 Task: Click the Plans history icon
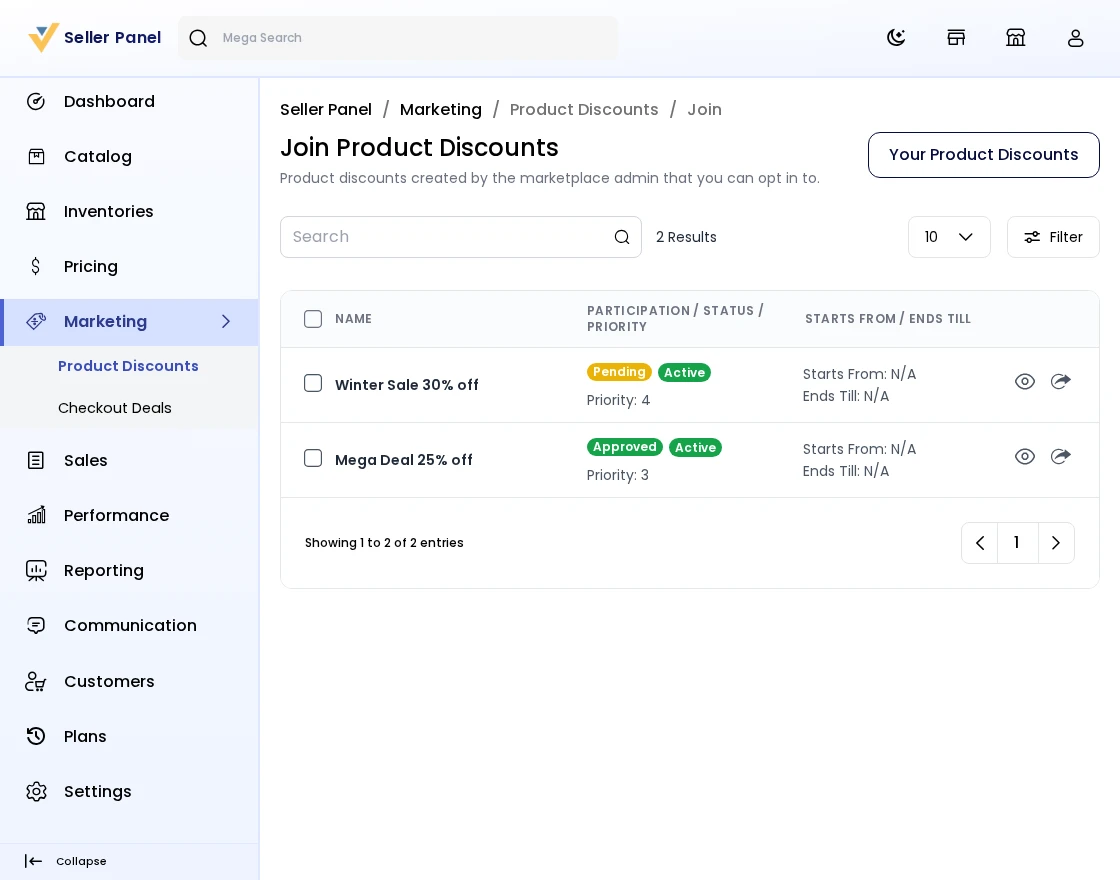(36, 736)
